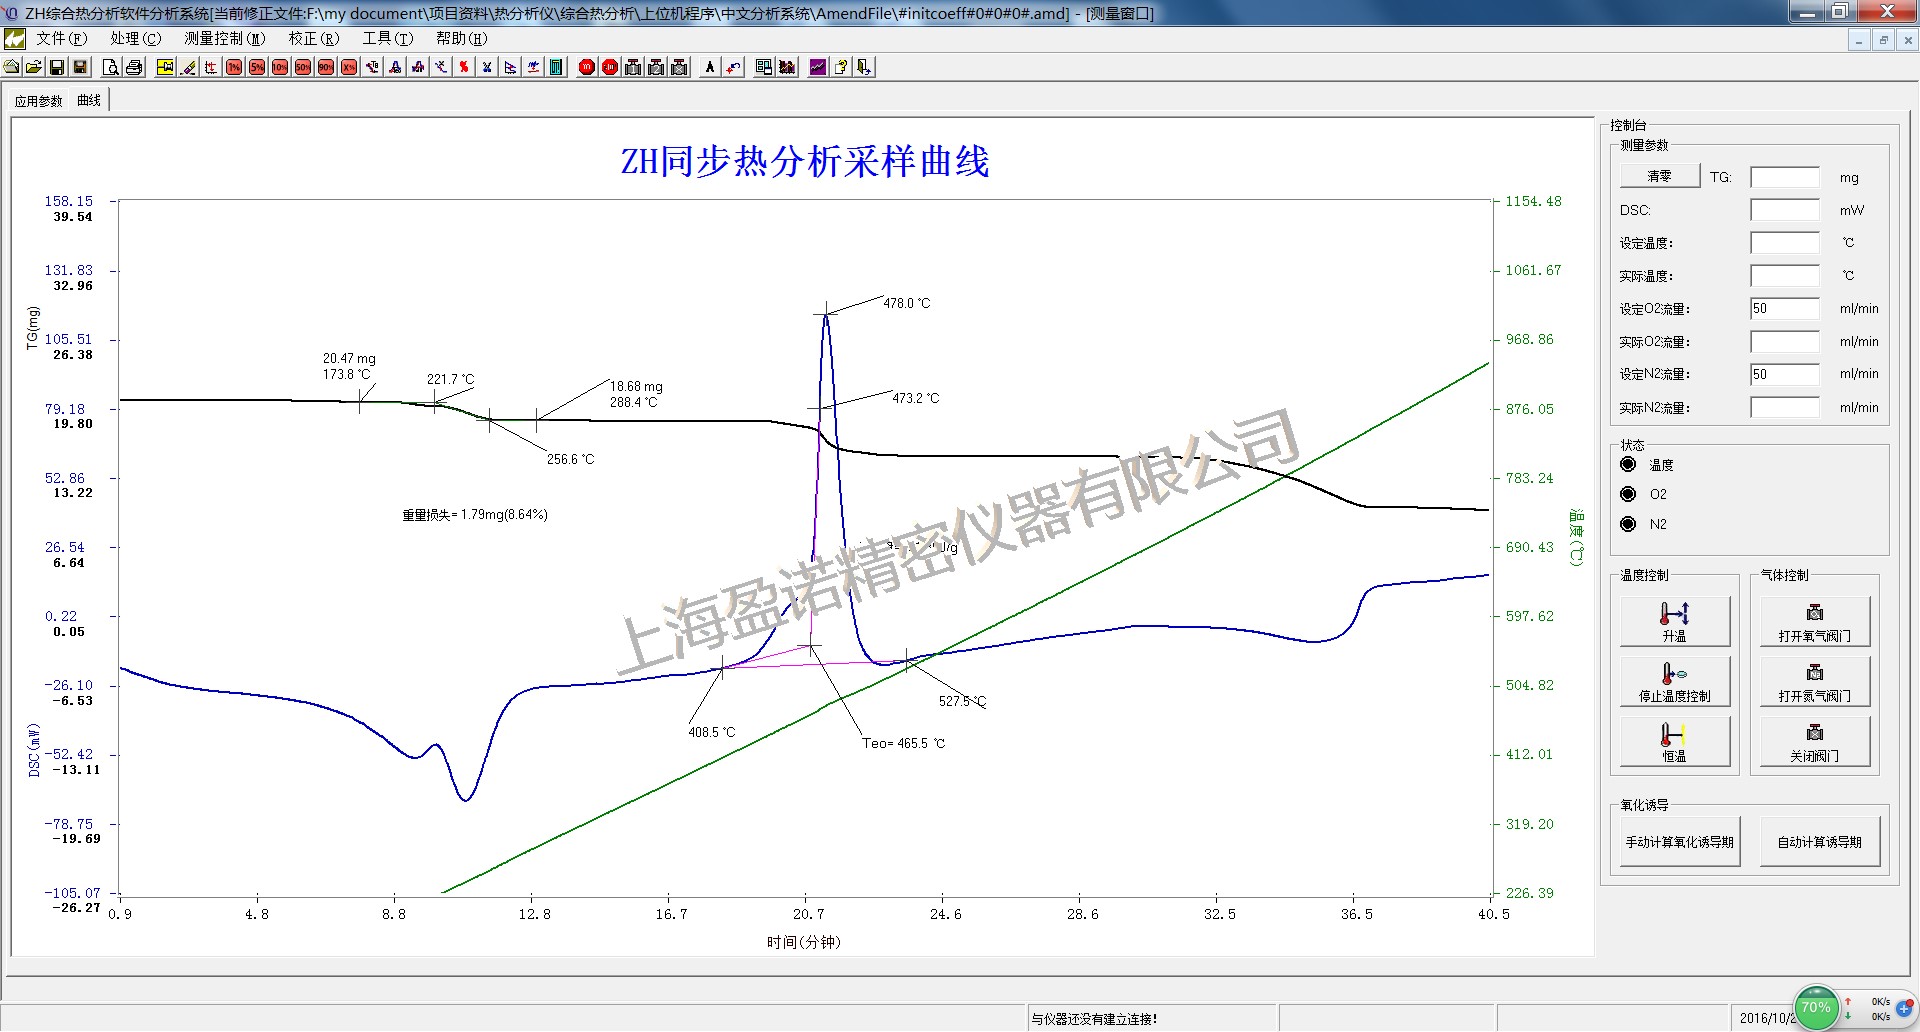Click the O2 status indicator
The height and width of the screenshot is (1032, 1920).
[1628, 494]
